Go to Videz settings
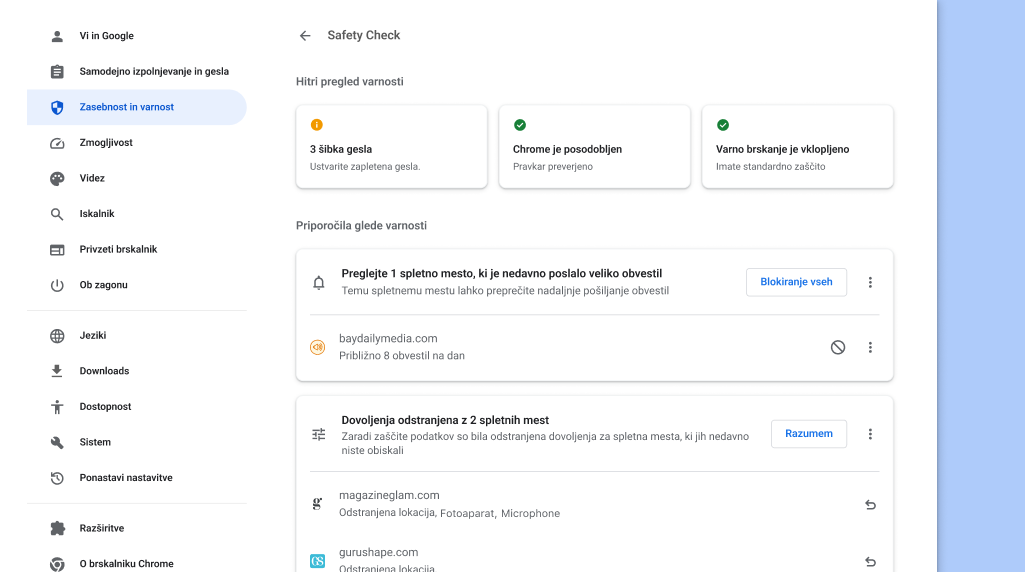Image resolution: width=1025 pixels, height=572 pixels. [137, 178]
